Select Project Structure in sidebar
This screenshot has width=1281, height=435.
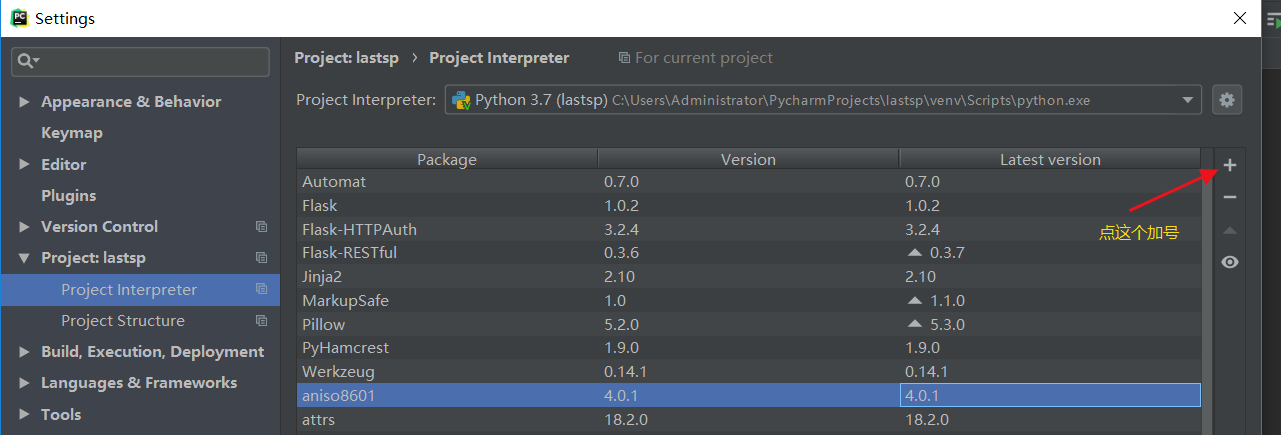pos(123,321)
